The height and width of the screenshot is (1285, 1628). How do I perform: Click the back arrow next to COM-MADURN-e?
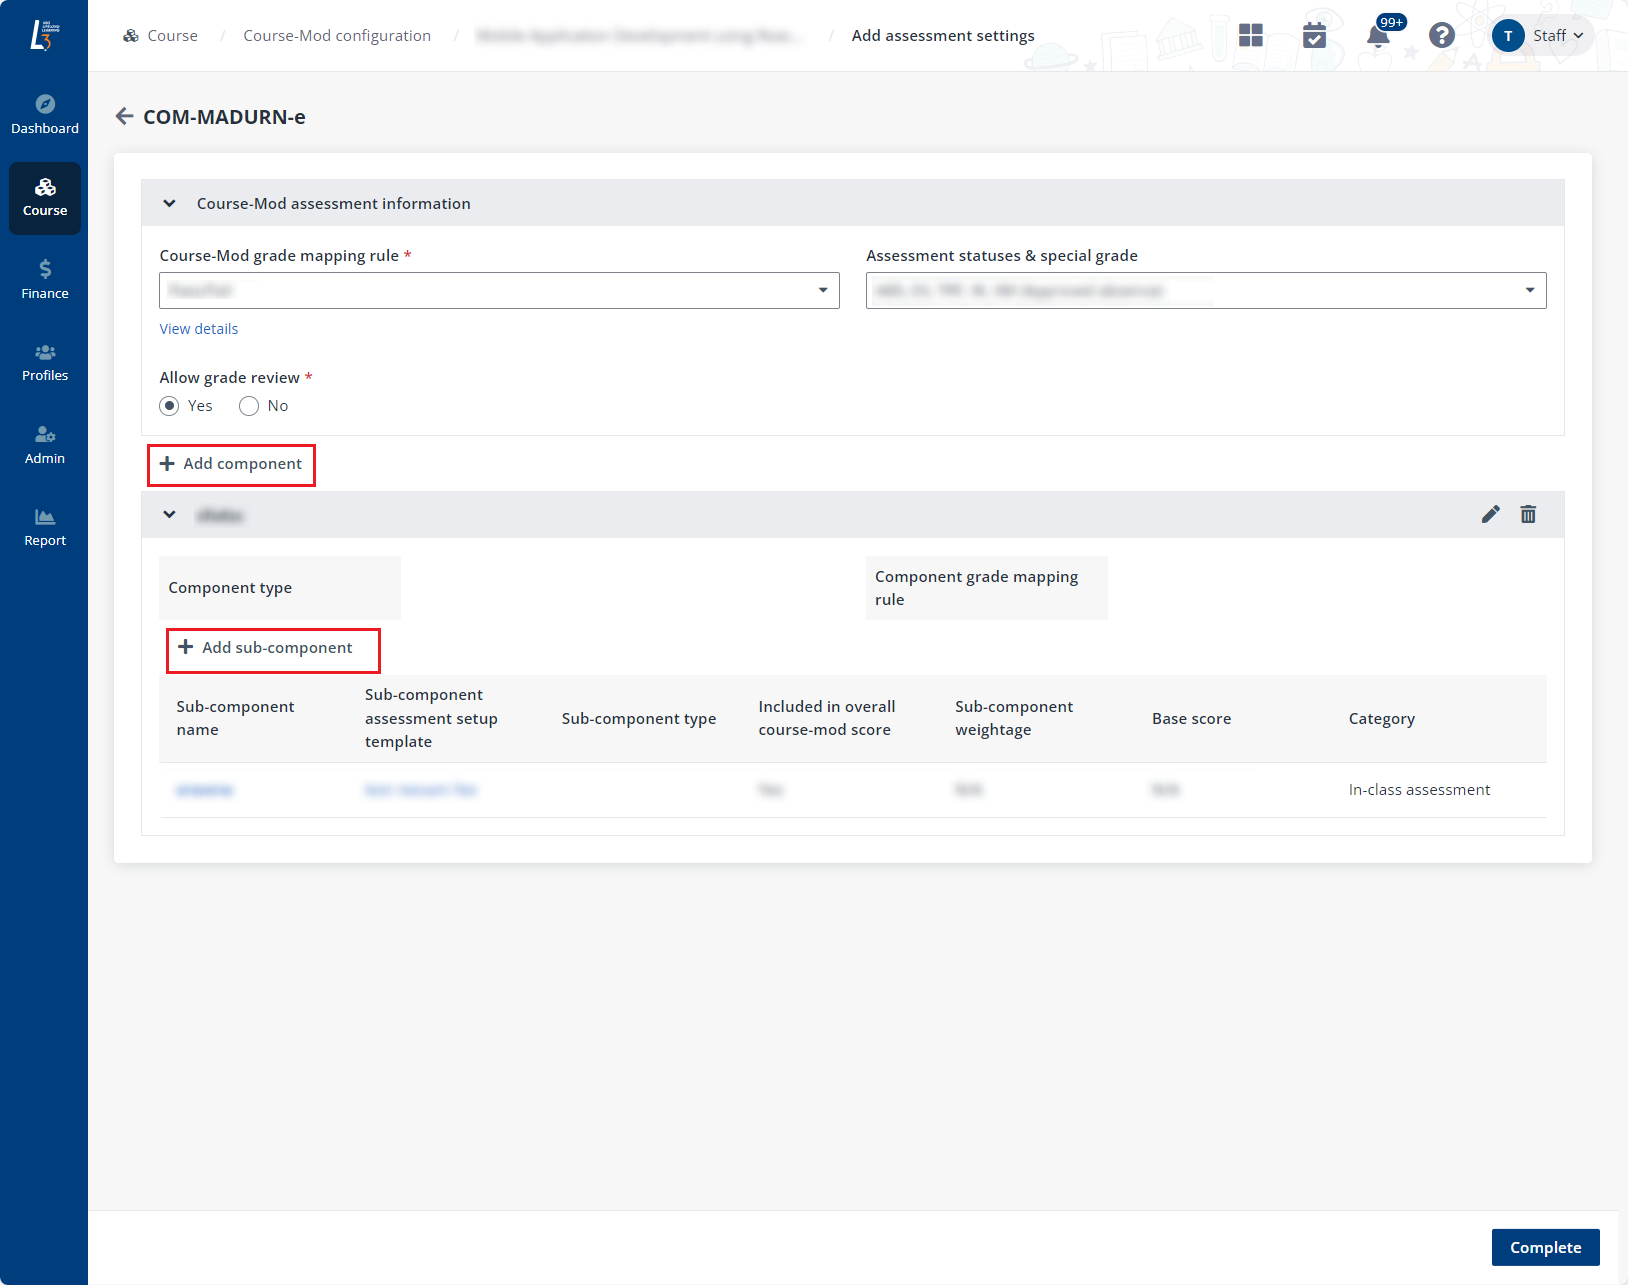(124, 116)
